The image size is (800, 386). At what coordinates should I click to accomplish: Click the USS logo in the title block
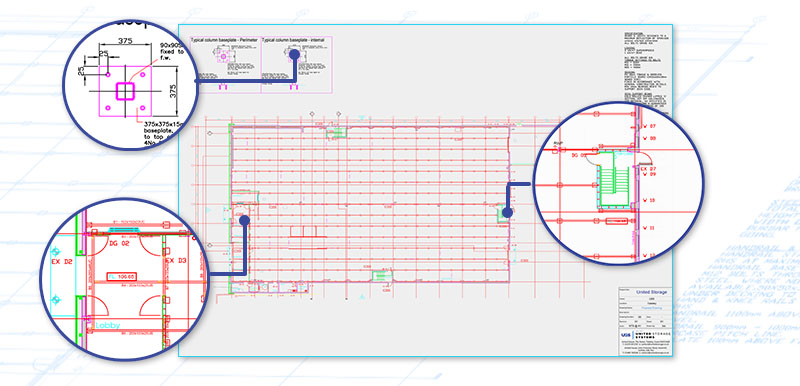click(x=625, y=336)
